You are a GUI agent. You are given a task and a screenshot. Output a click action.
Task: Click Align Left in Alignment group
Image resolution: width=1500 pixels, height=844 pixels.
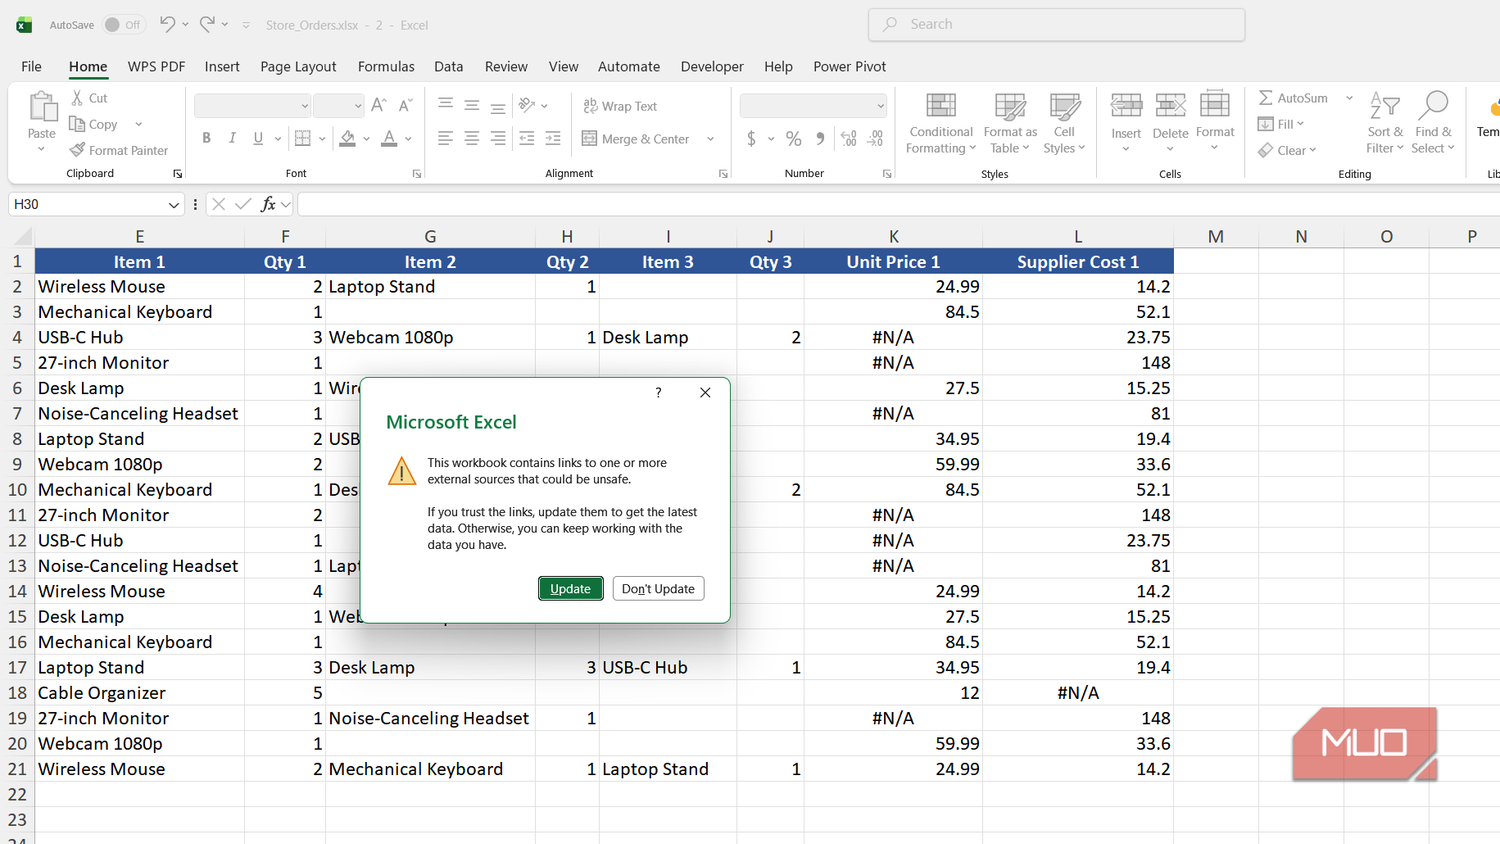(x=445, y=138)
